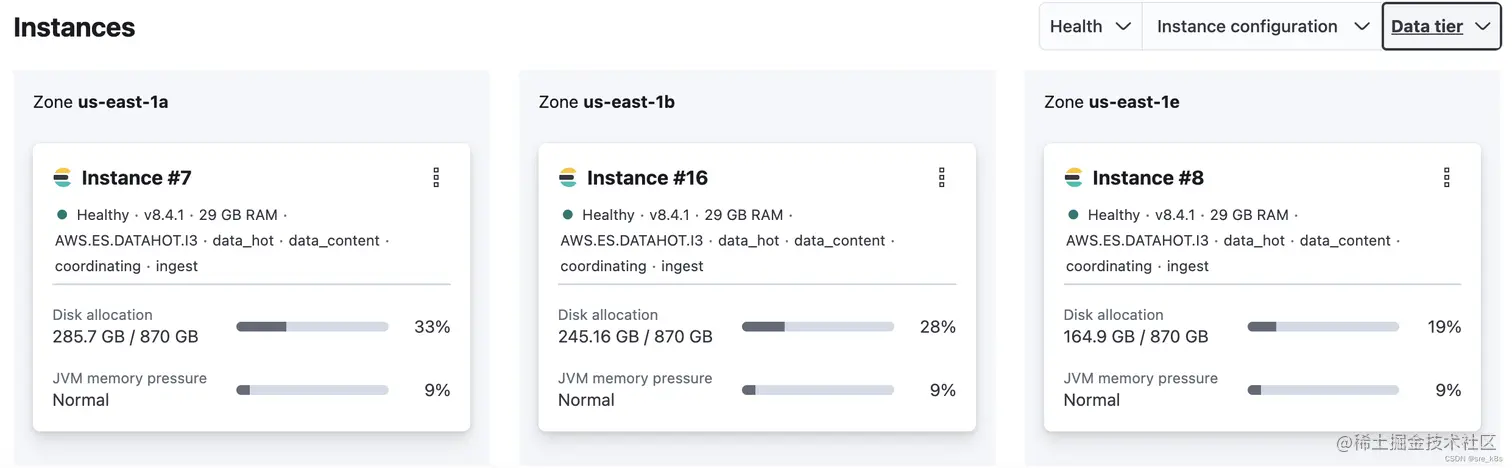Click the Elasticsearch logo on Instance #8
Viewport: 1512px width, 468px height.
point(1074,178)
